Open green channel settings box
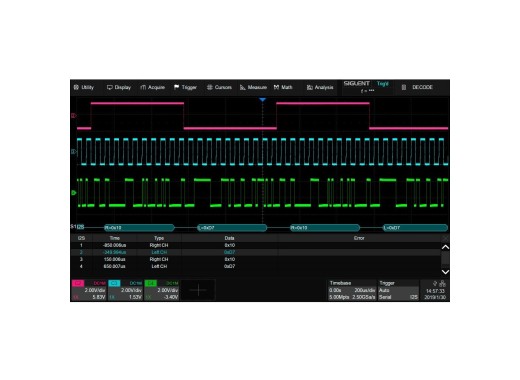Screen dimensions: 520x380 [x=162, y=290]
